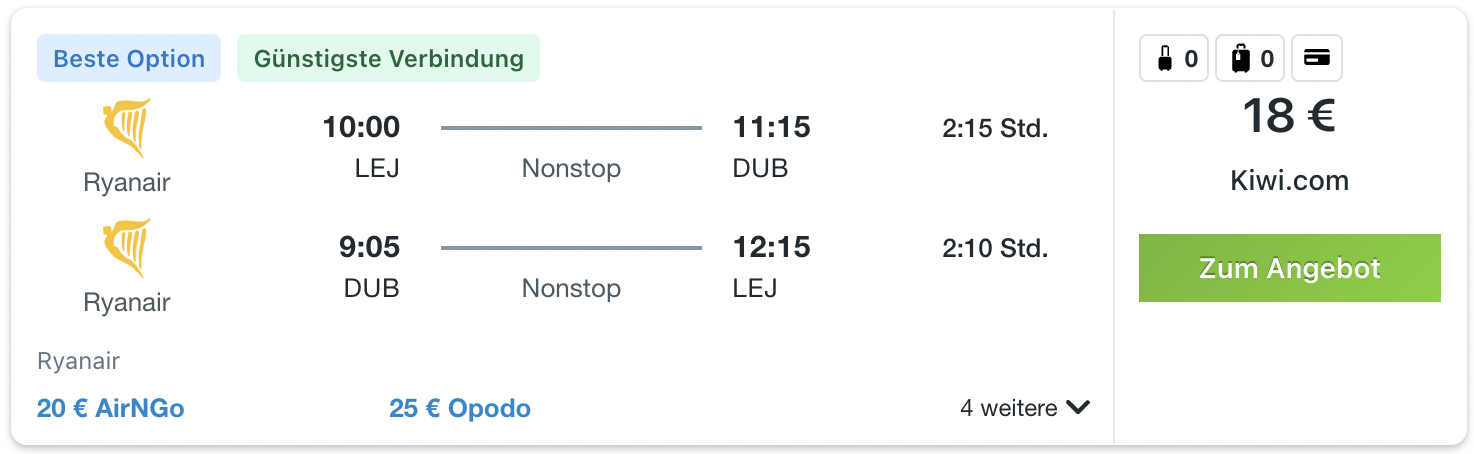This screenshot has height=454, width=1474.
Task: Click the carry-on bag icon badge
Action: (1174, 59)
